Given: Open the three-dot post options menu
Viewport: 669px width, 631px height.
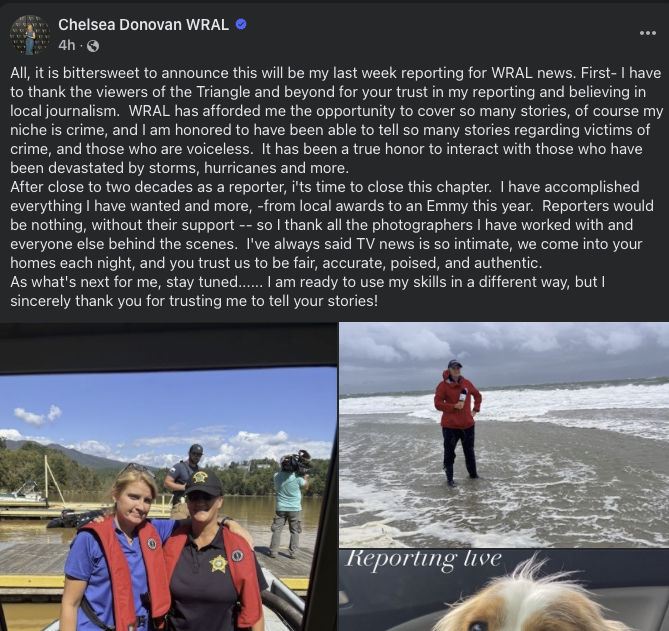Looking at the screenshot, I should coord(647,33).
